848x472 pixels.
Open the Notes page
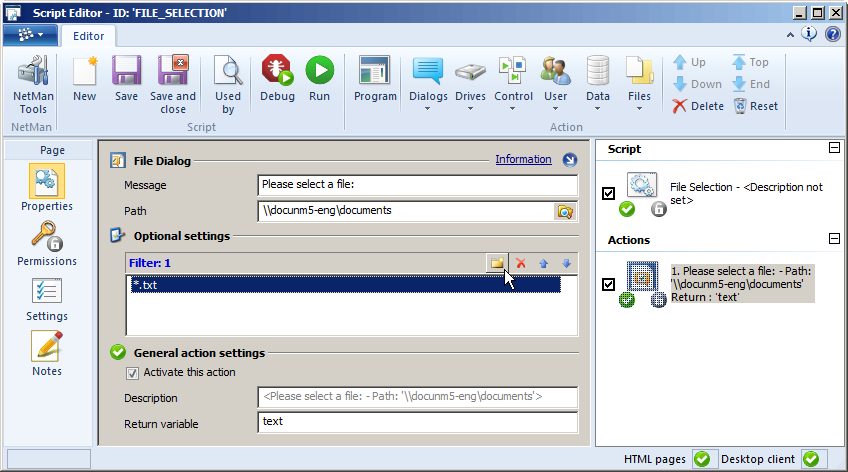point(47,354)
